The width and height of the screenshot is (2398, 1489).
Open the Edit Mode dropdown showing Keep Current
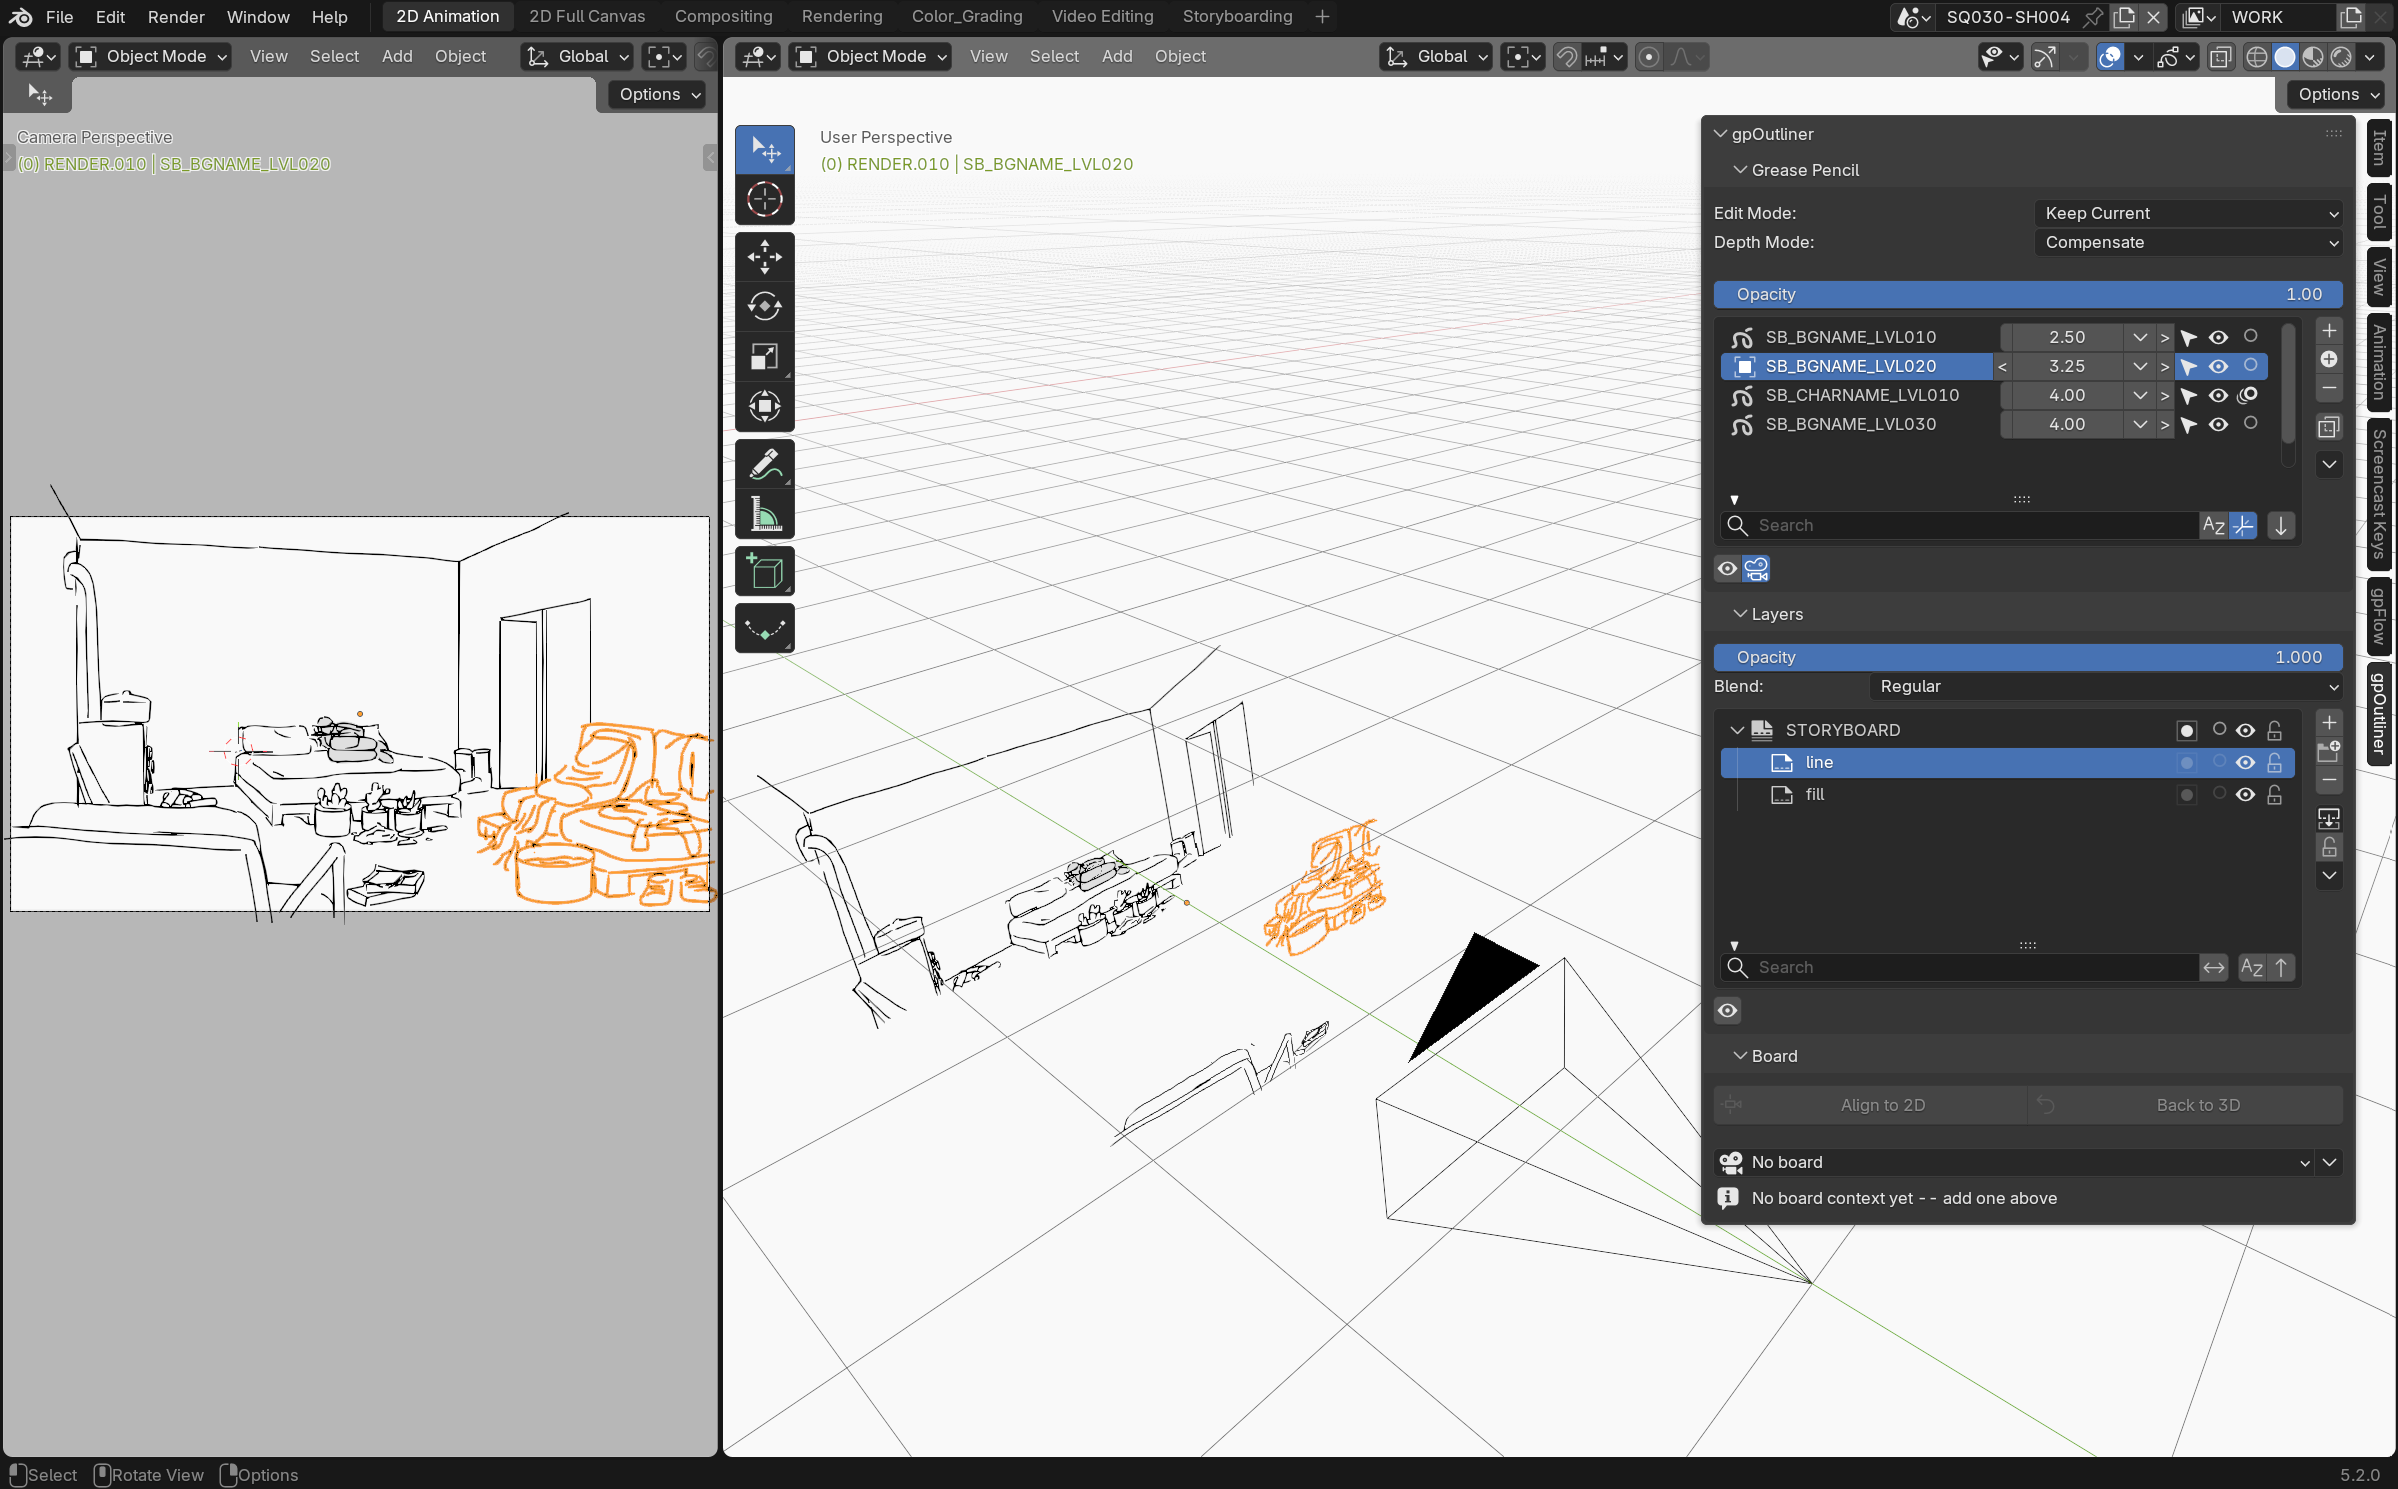tap(2188, 213)
